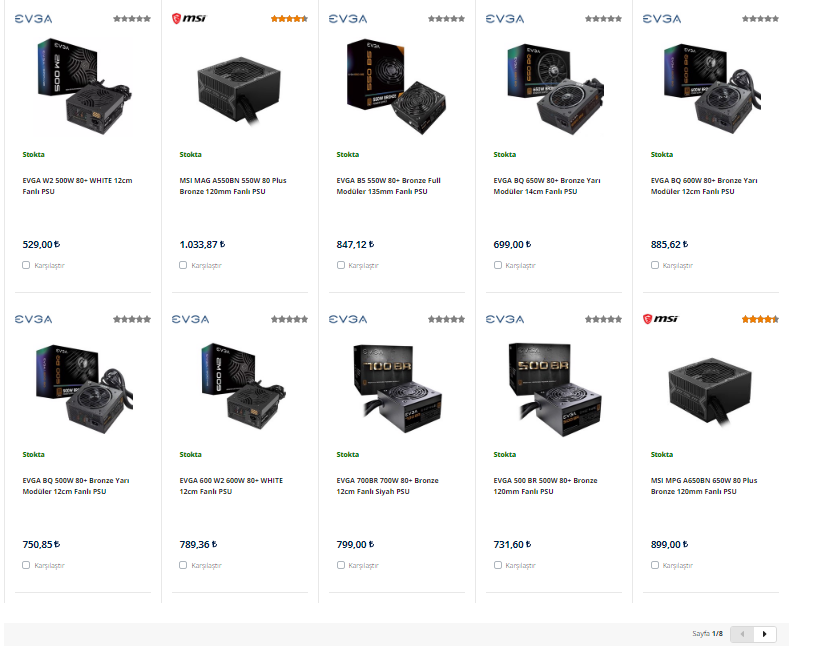Click gray star rating on EVGA B5 550W
This screenshot has width=829, height=656.
tap(446, 19)
